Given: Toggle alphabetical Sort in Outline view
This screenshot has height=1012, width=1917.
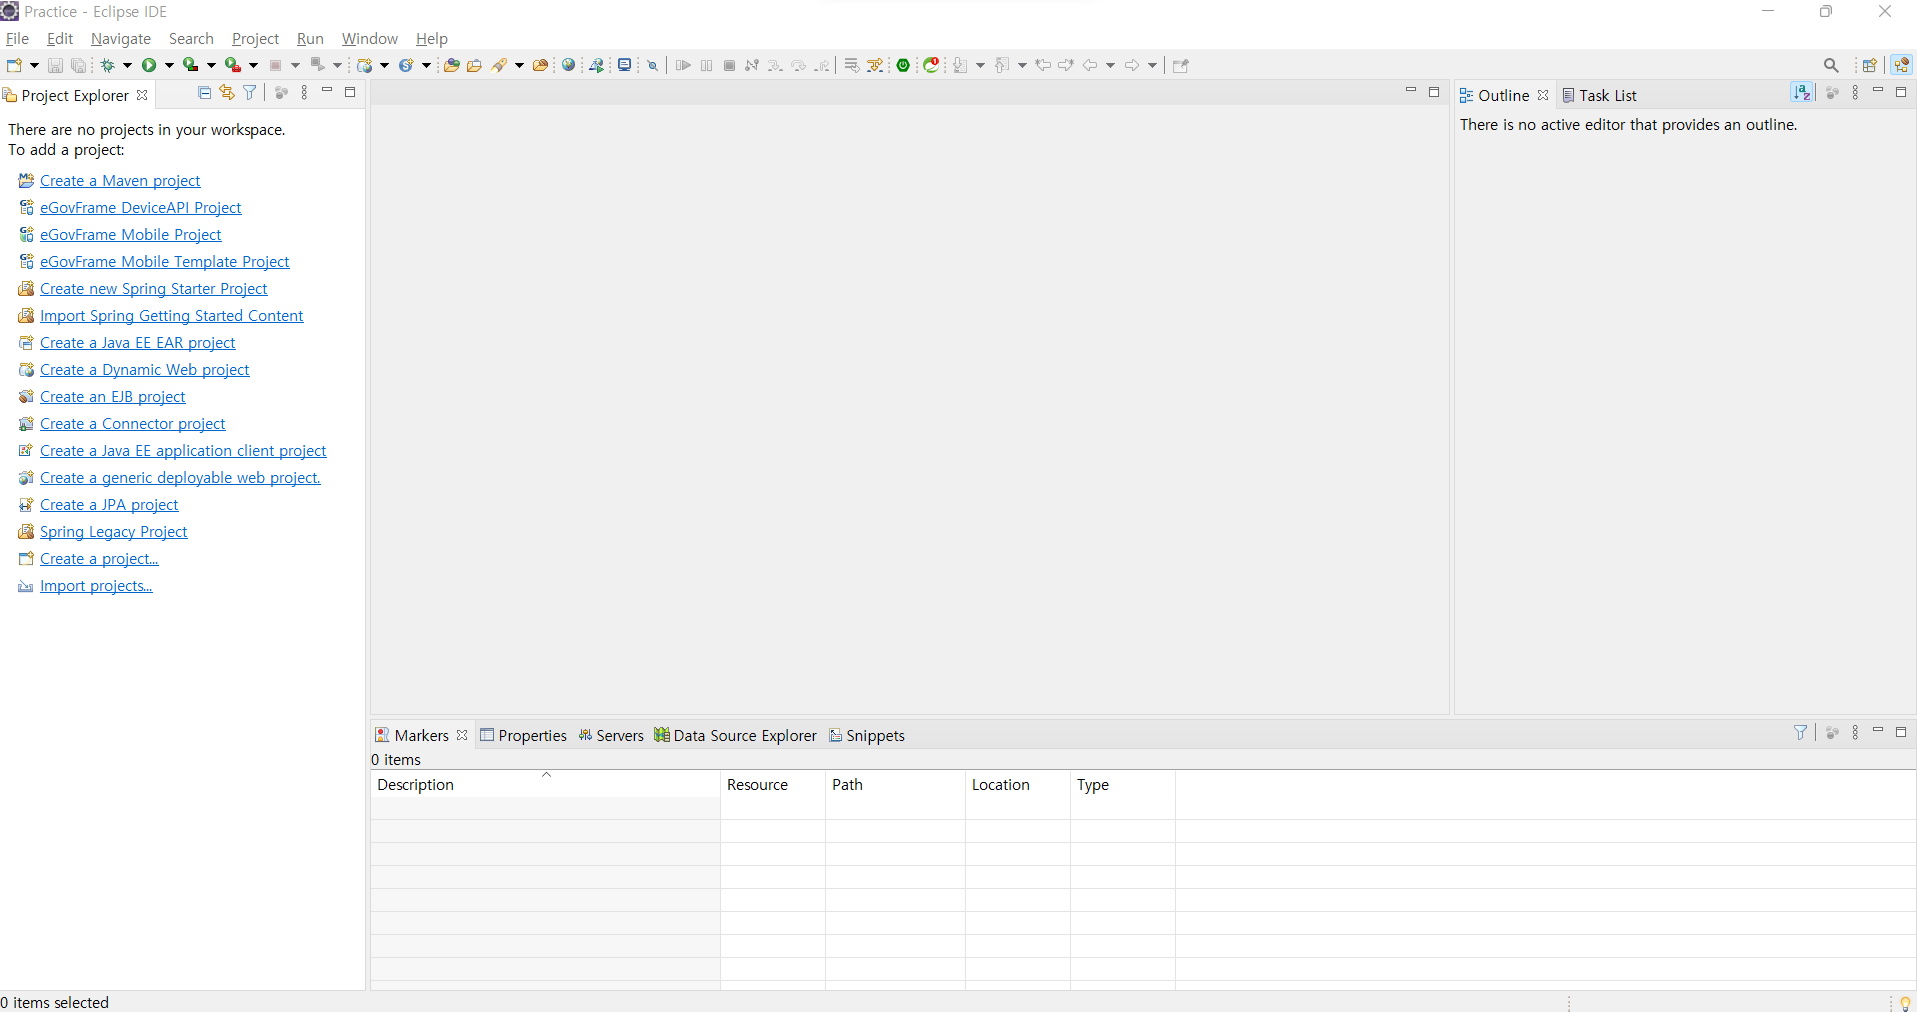Looking at the screenshot, I should click(1802, 92).
